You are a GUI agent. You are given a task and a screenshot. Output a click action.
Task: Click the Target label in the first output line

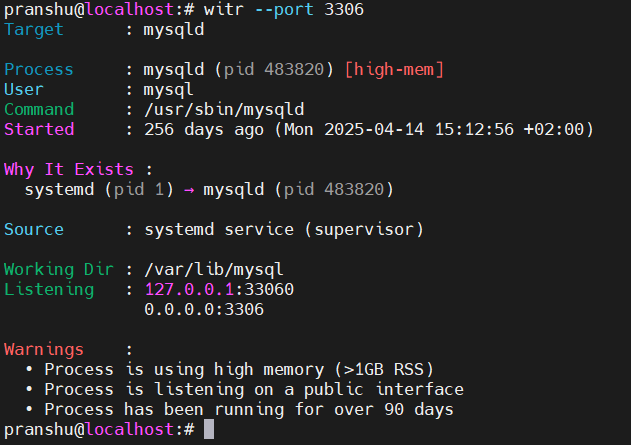pyautogui.click(x=33, y=29)
